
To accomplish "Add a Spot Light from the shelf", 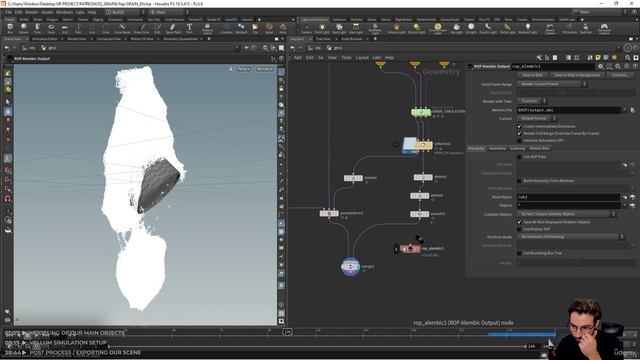I will click(x=339, y=29).
